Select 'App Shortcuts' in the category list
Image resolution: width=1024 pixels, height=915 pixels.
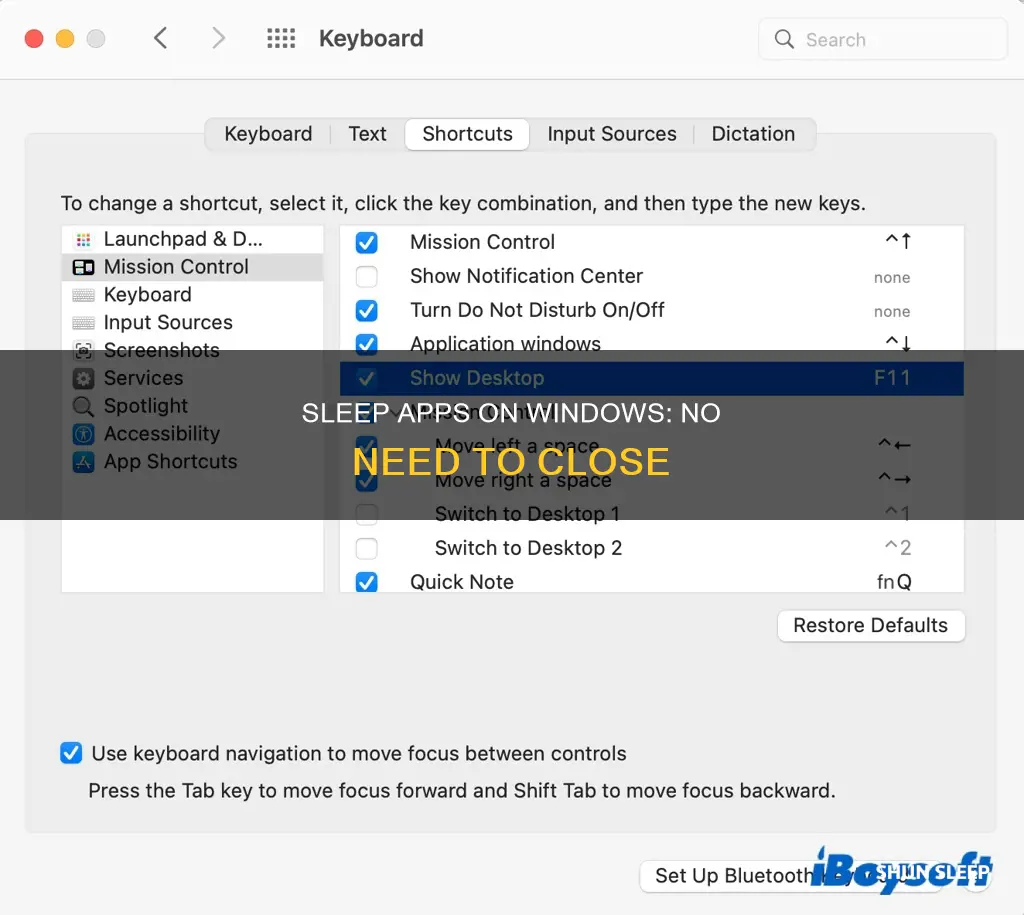(x=192, y=462)
